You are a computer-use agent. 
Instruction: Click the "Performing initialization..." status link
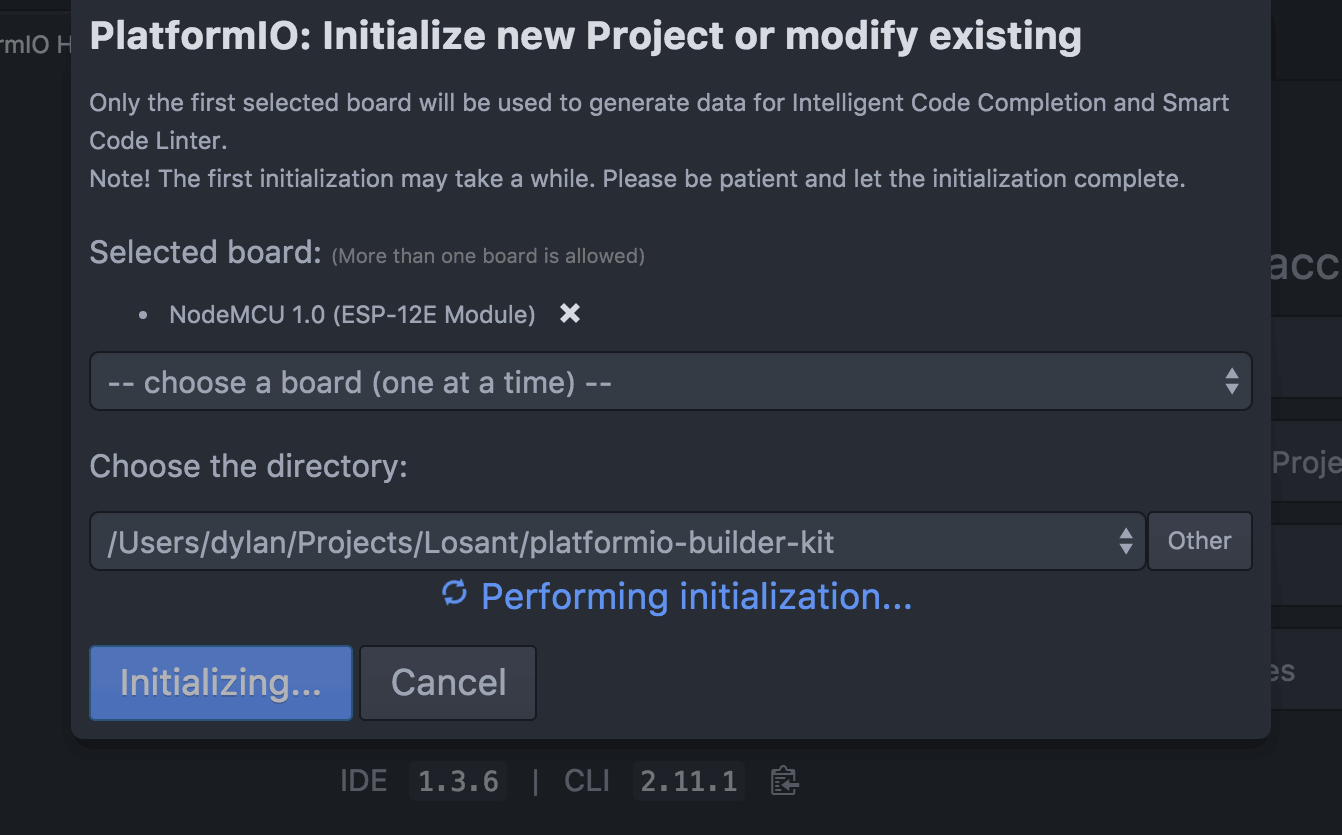pos(696,595)
